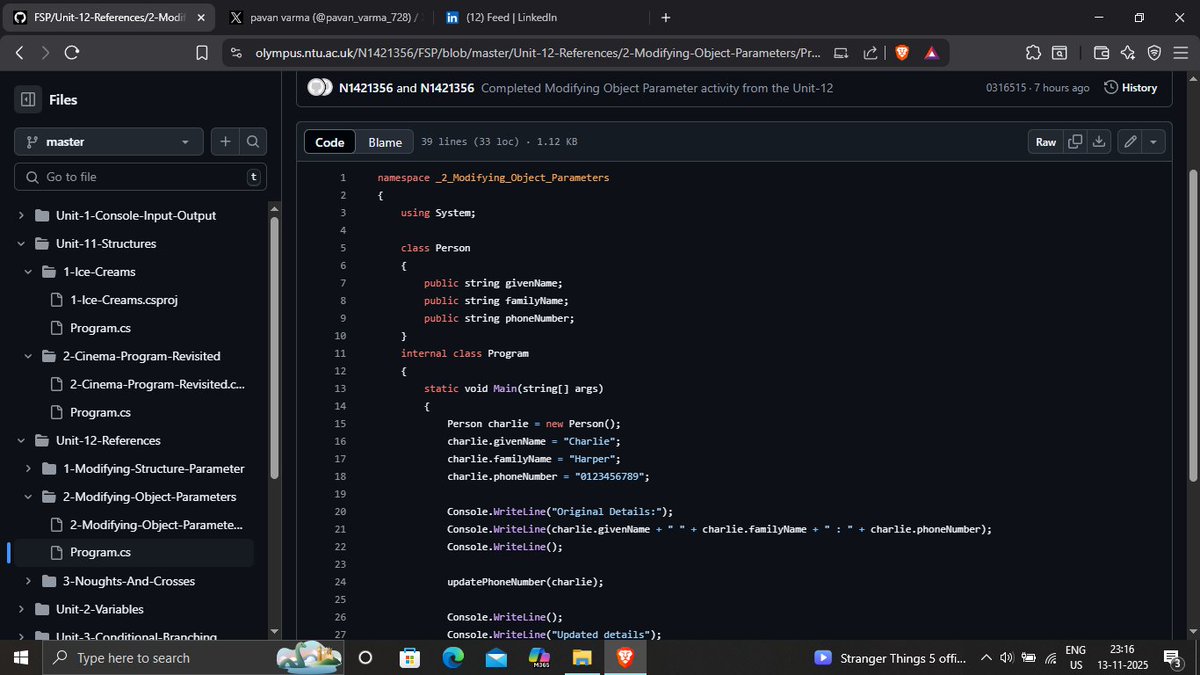The image size is (1200, 675).
Task: Click the Raw button
Action: (1044, 141)
